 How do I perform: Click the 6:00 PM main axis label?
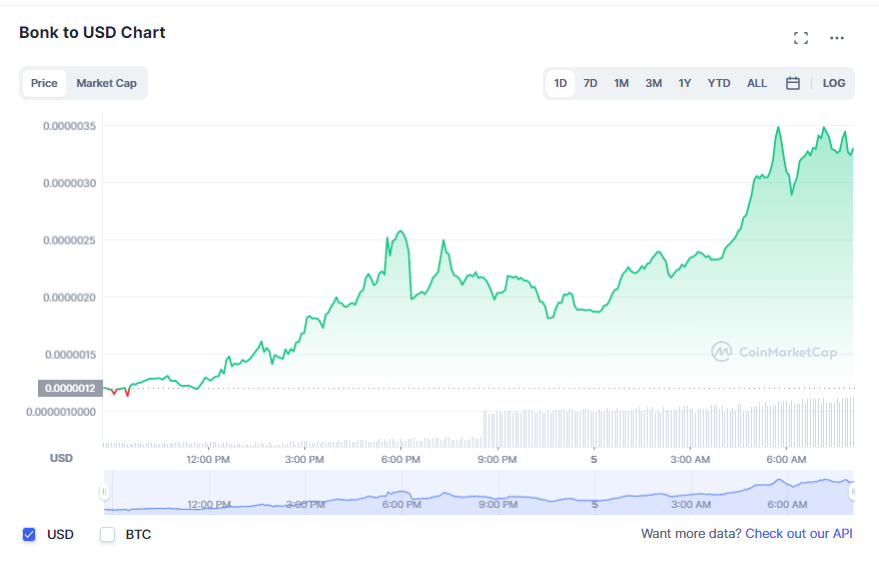click(401, 460)
